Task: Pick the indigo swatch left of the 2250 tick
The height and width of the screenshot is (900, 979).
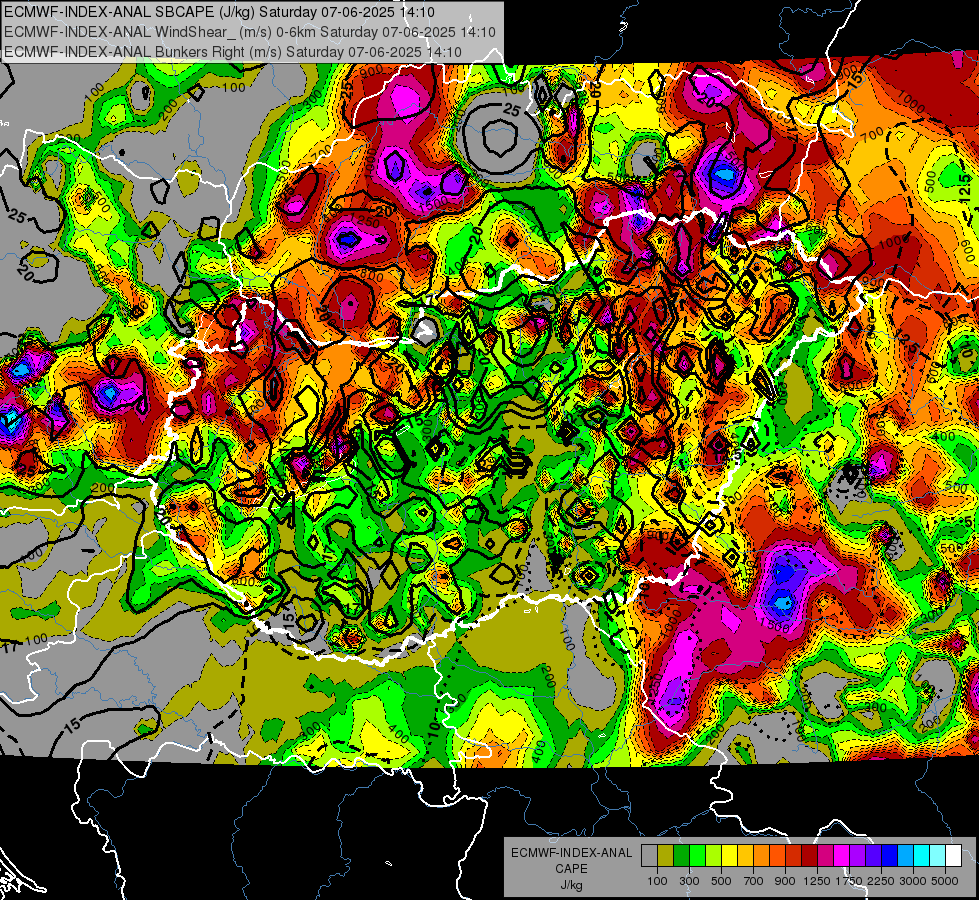Action: pos(874,856)
